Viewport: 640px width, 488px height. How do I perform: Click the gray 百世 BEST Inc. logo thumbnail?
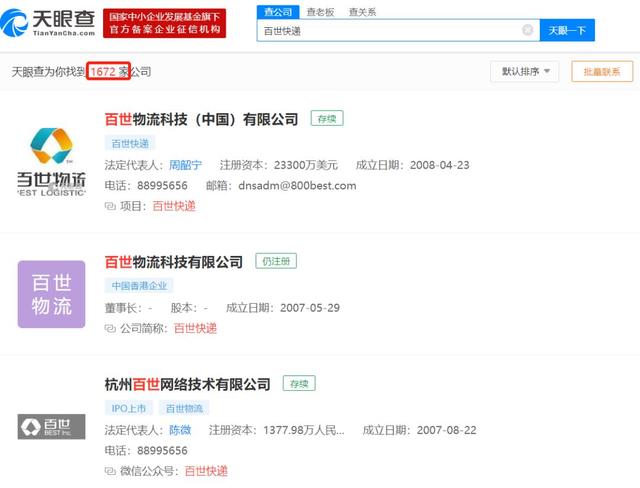[51, 427]
